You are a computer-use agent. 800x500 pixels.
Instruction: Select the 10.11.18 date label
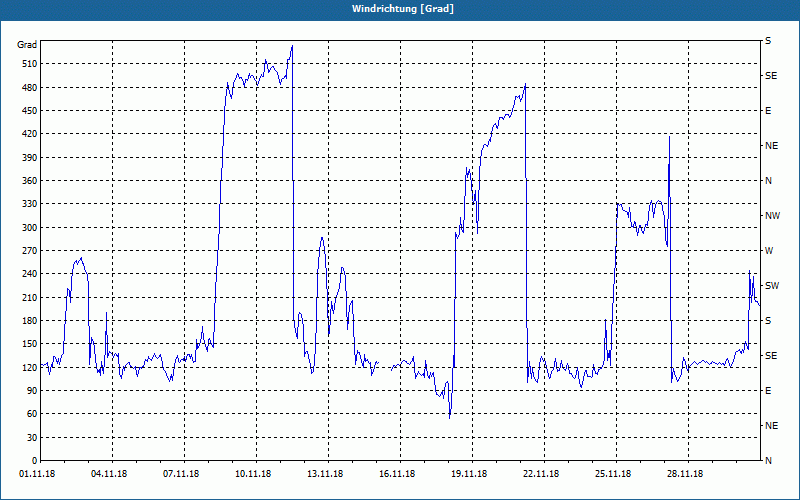[253, 474]
